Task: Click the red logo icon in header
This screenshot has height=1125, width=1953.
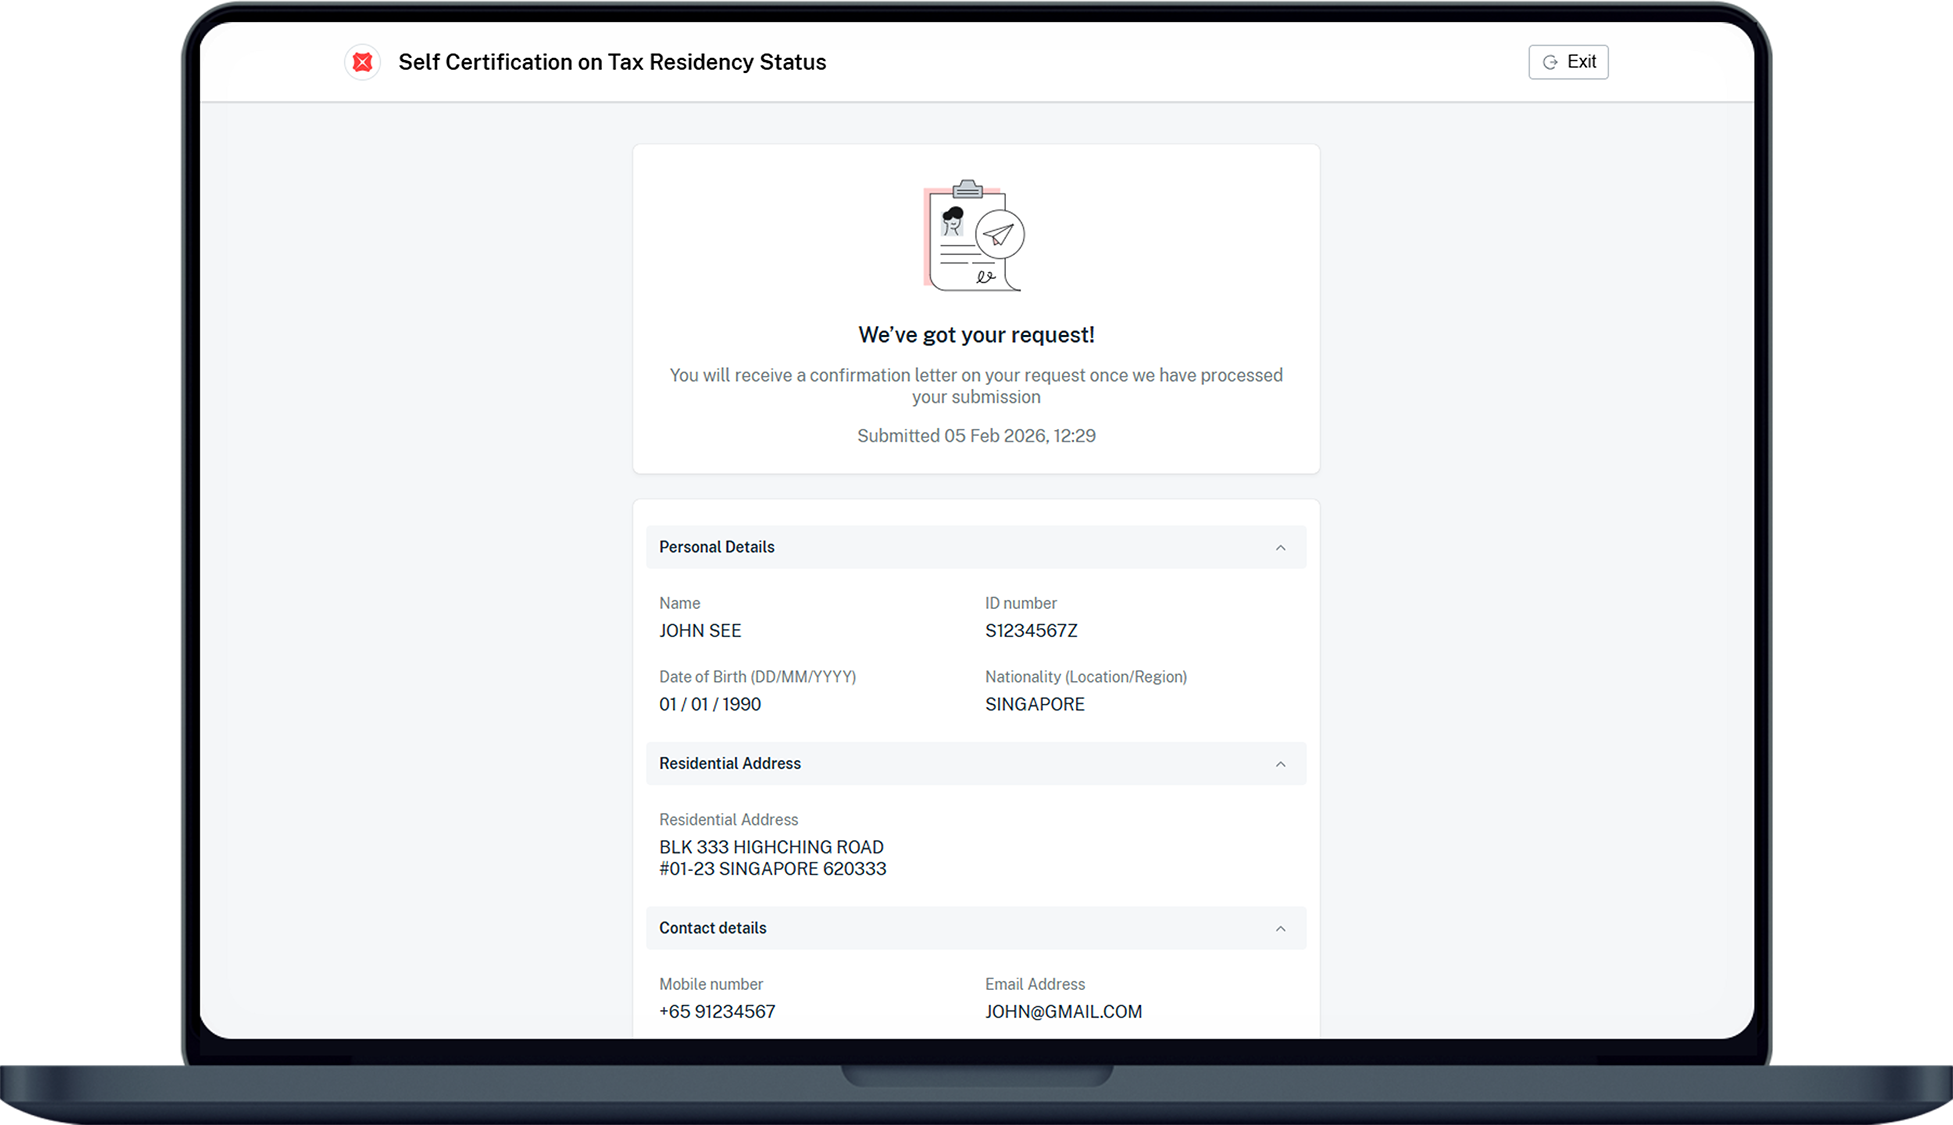Action: click(362, 62)
